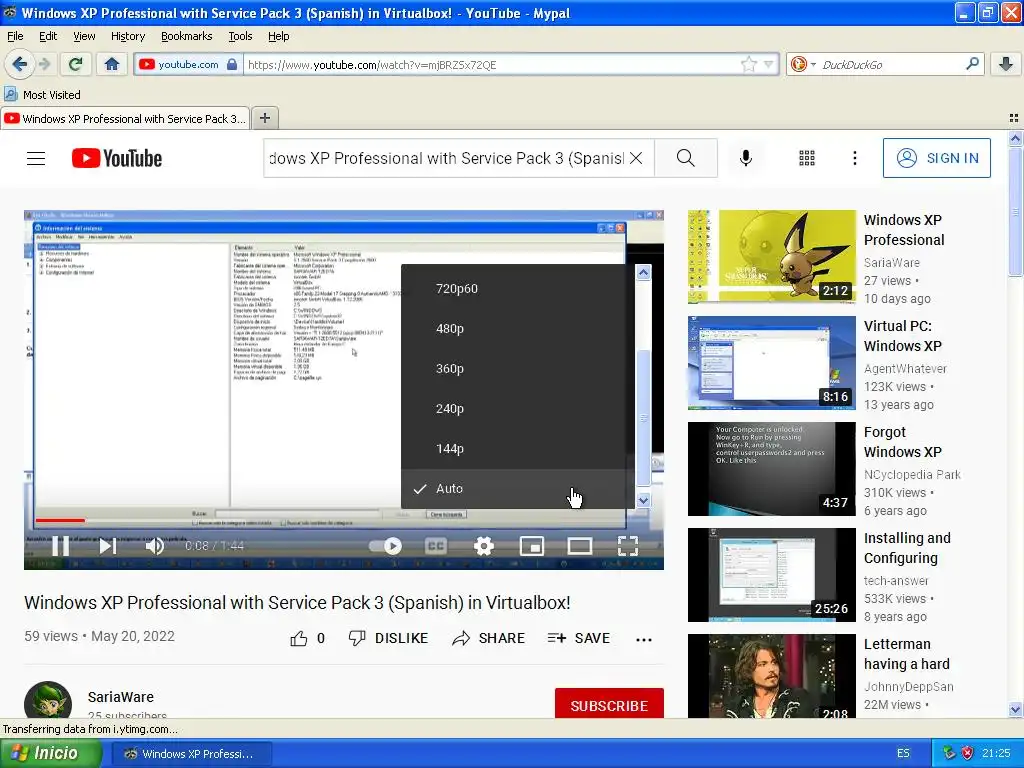Click the SUBSCRIBE button
Viewport: 1024px width, 768px height.
[x=609, y=705]
